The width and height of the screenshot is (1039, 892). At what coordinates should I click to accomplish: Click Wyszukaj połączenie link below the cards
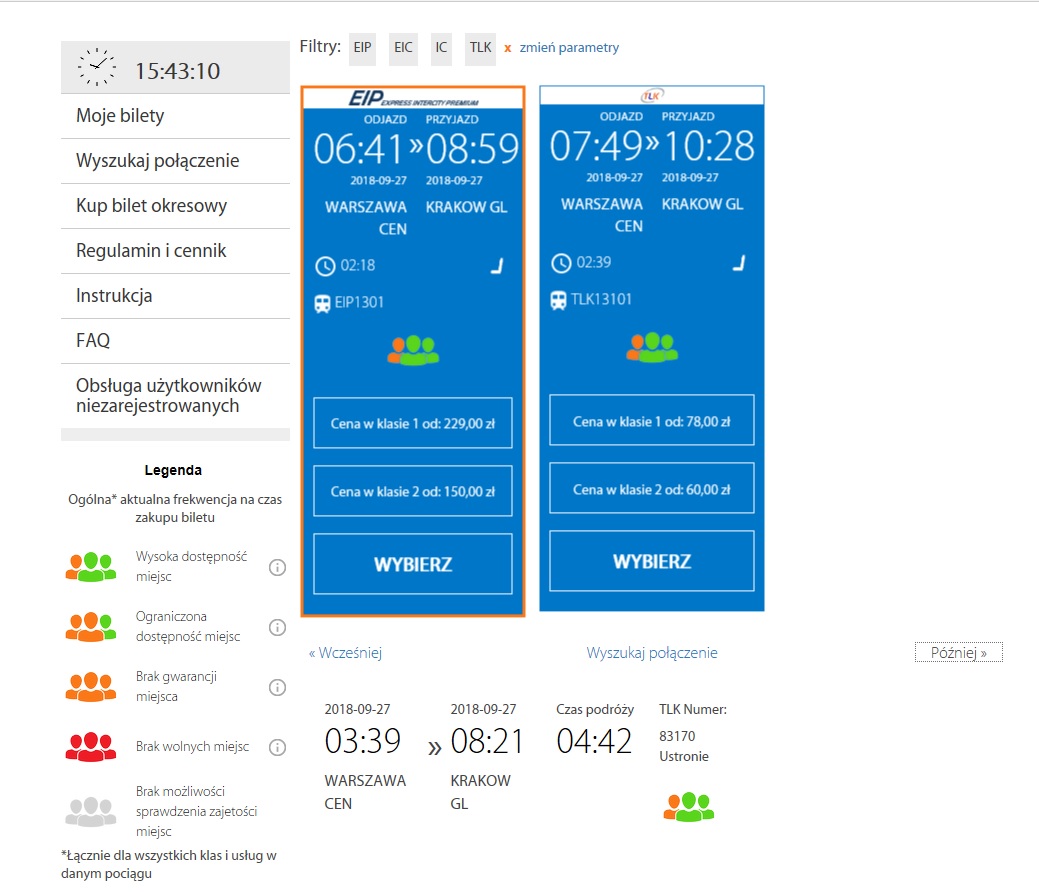pos(652,653)
